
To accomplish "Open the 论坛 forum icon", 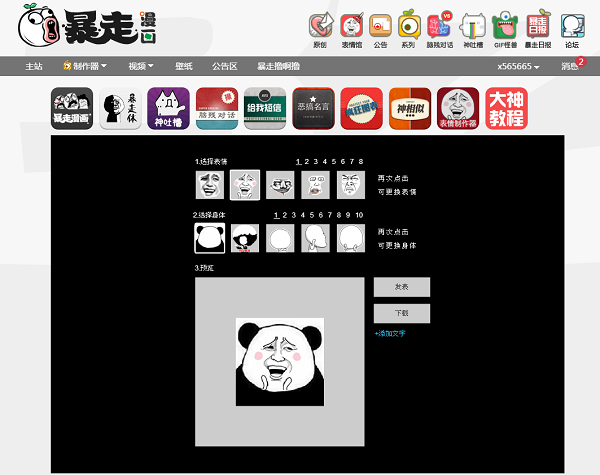I will pyautogui.click(x=572, y=31).
